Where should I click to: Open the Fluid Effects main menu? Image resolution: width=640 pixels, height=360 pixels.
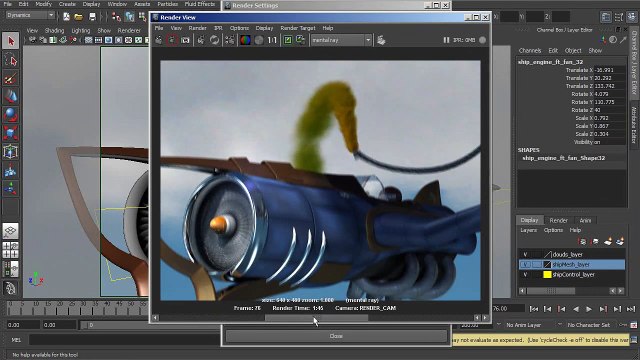(x=200, y=4)
